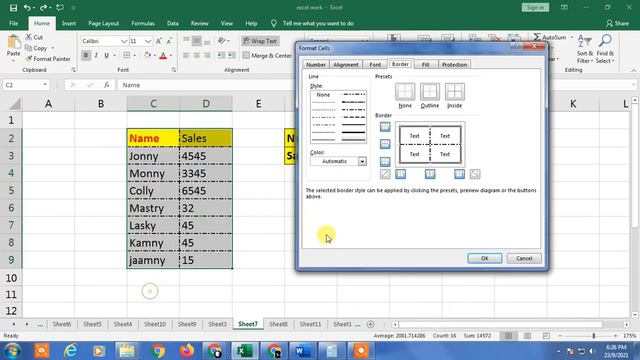Click Cancel in Format Cells
This screenshot has width=640, height=360.
click(x=524, y=258)
